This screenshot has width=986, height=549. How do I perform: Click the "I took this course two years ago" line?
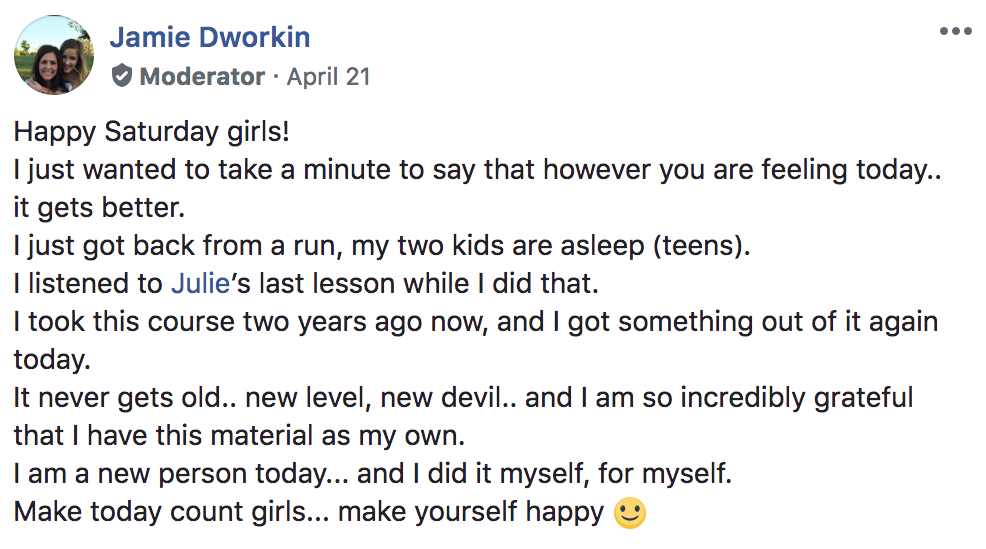(476, 322)
